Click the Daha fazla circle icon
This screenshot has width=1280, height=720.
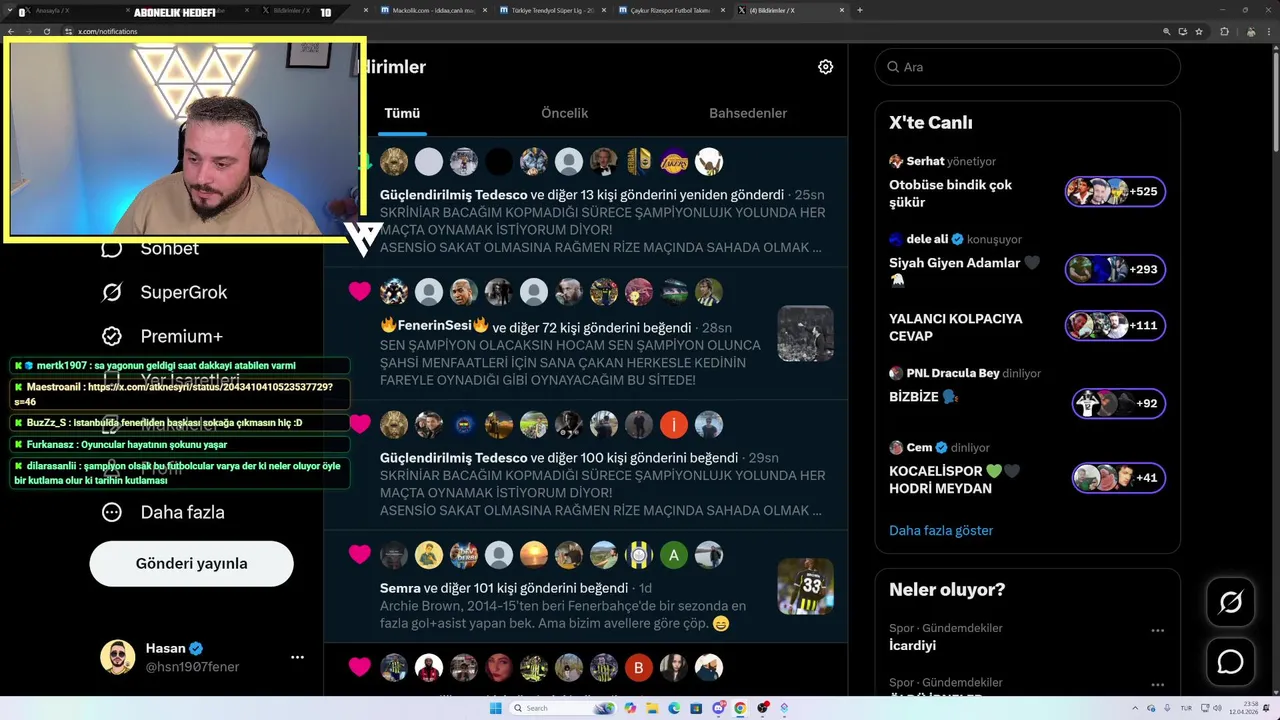(112, 512)
